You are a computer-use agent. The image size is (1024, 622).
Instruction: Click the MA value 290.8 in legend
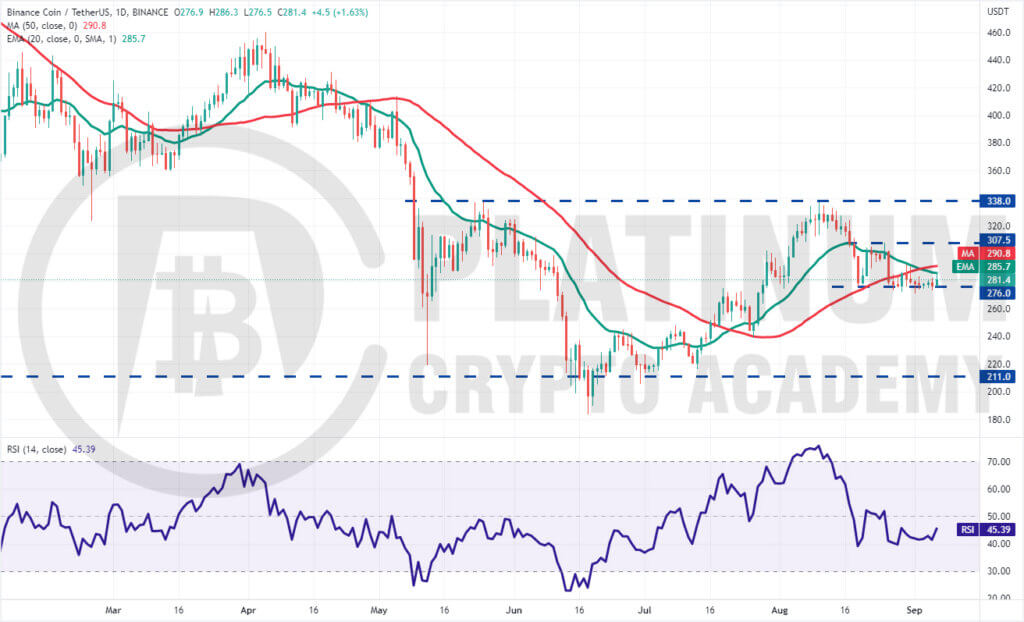95,25
